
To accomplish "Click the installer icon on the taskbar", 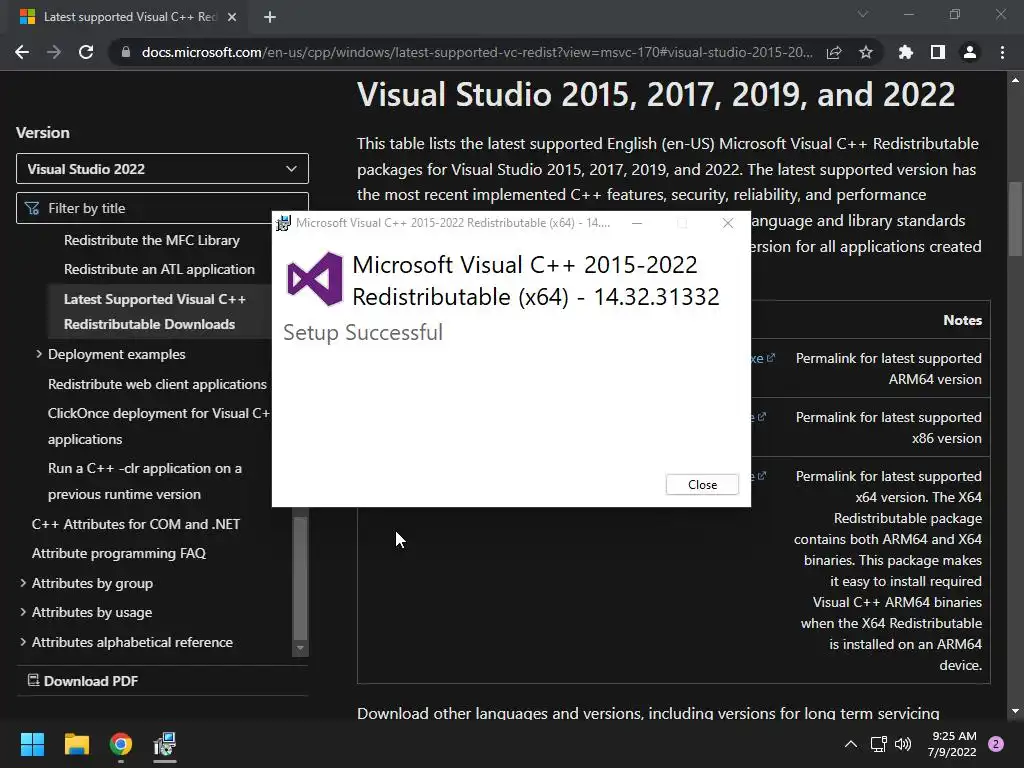I will click(165, 744).
